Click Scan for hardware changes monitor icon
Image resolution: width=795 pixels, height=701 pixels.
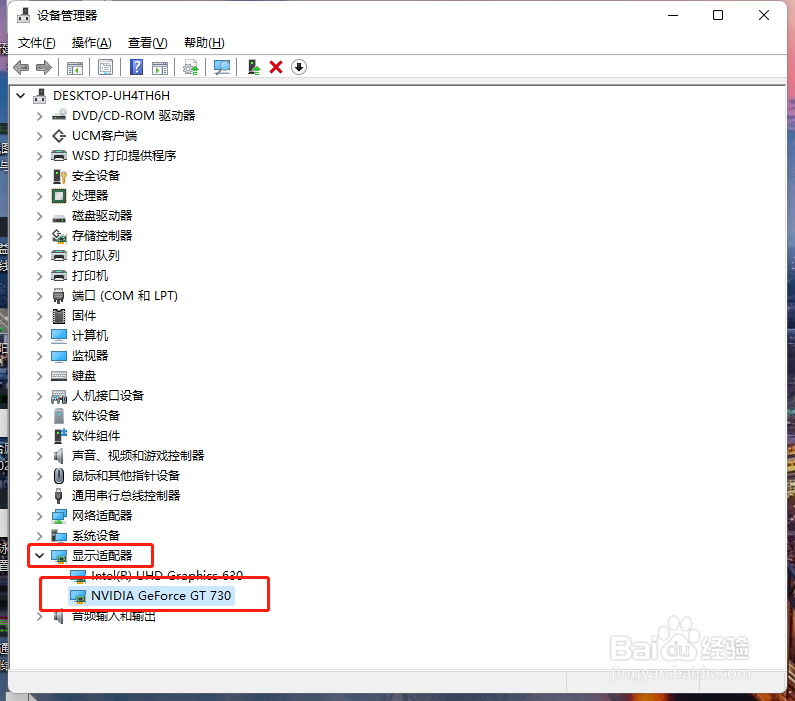click(222, 67)
